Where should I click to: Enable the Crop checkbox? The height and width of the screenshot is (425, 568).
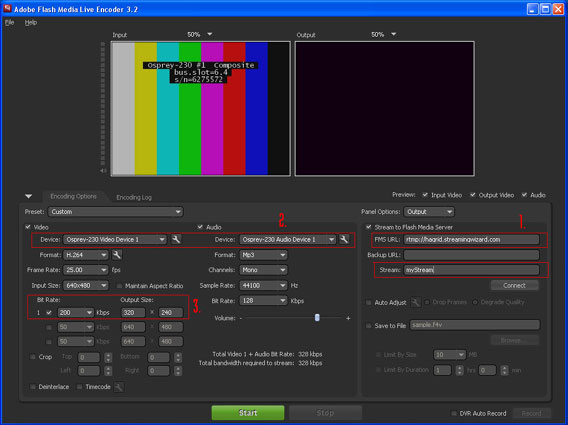(33, 357)
